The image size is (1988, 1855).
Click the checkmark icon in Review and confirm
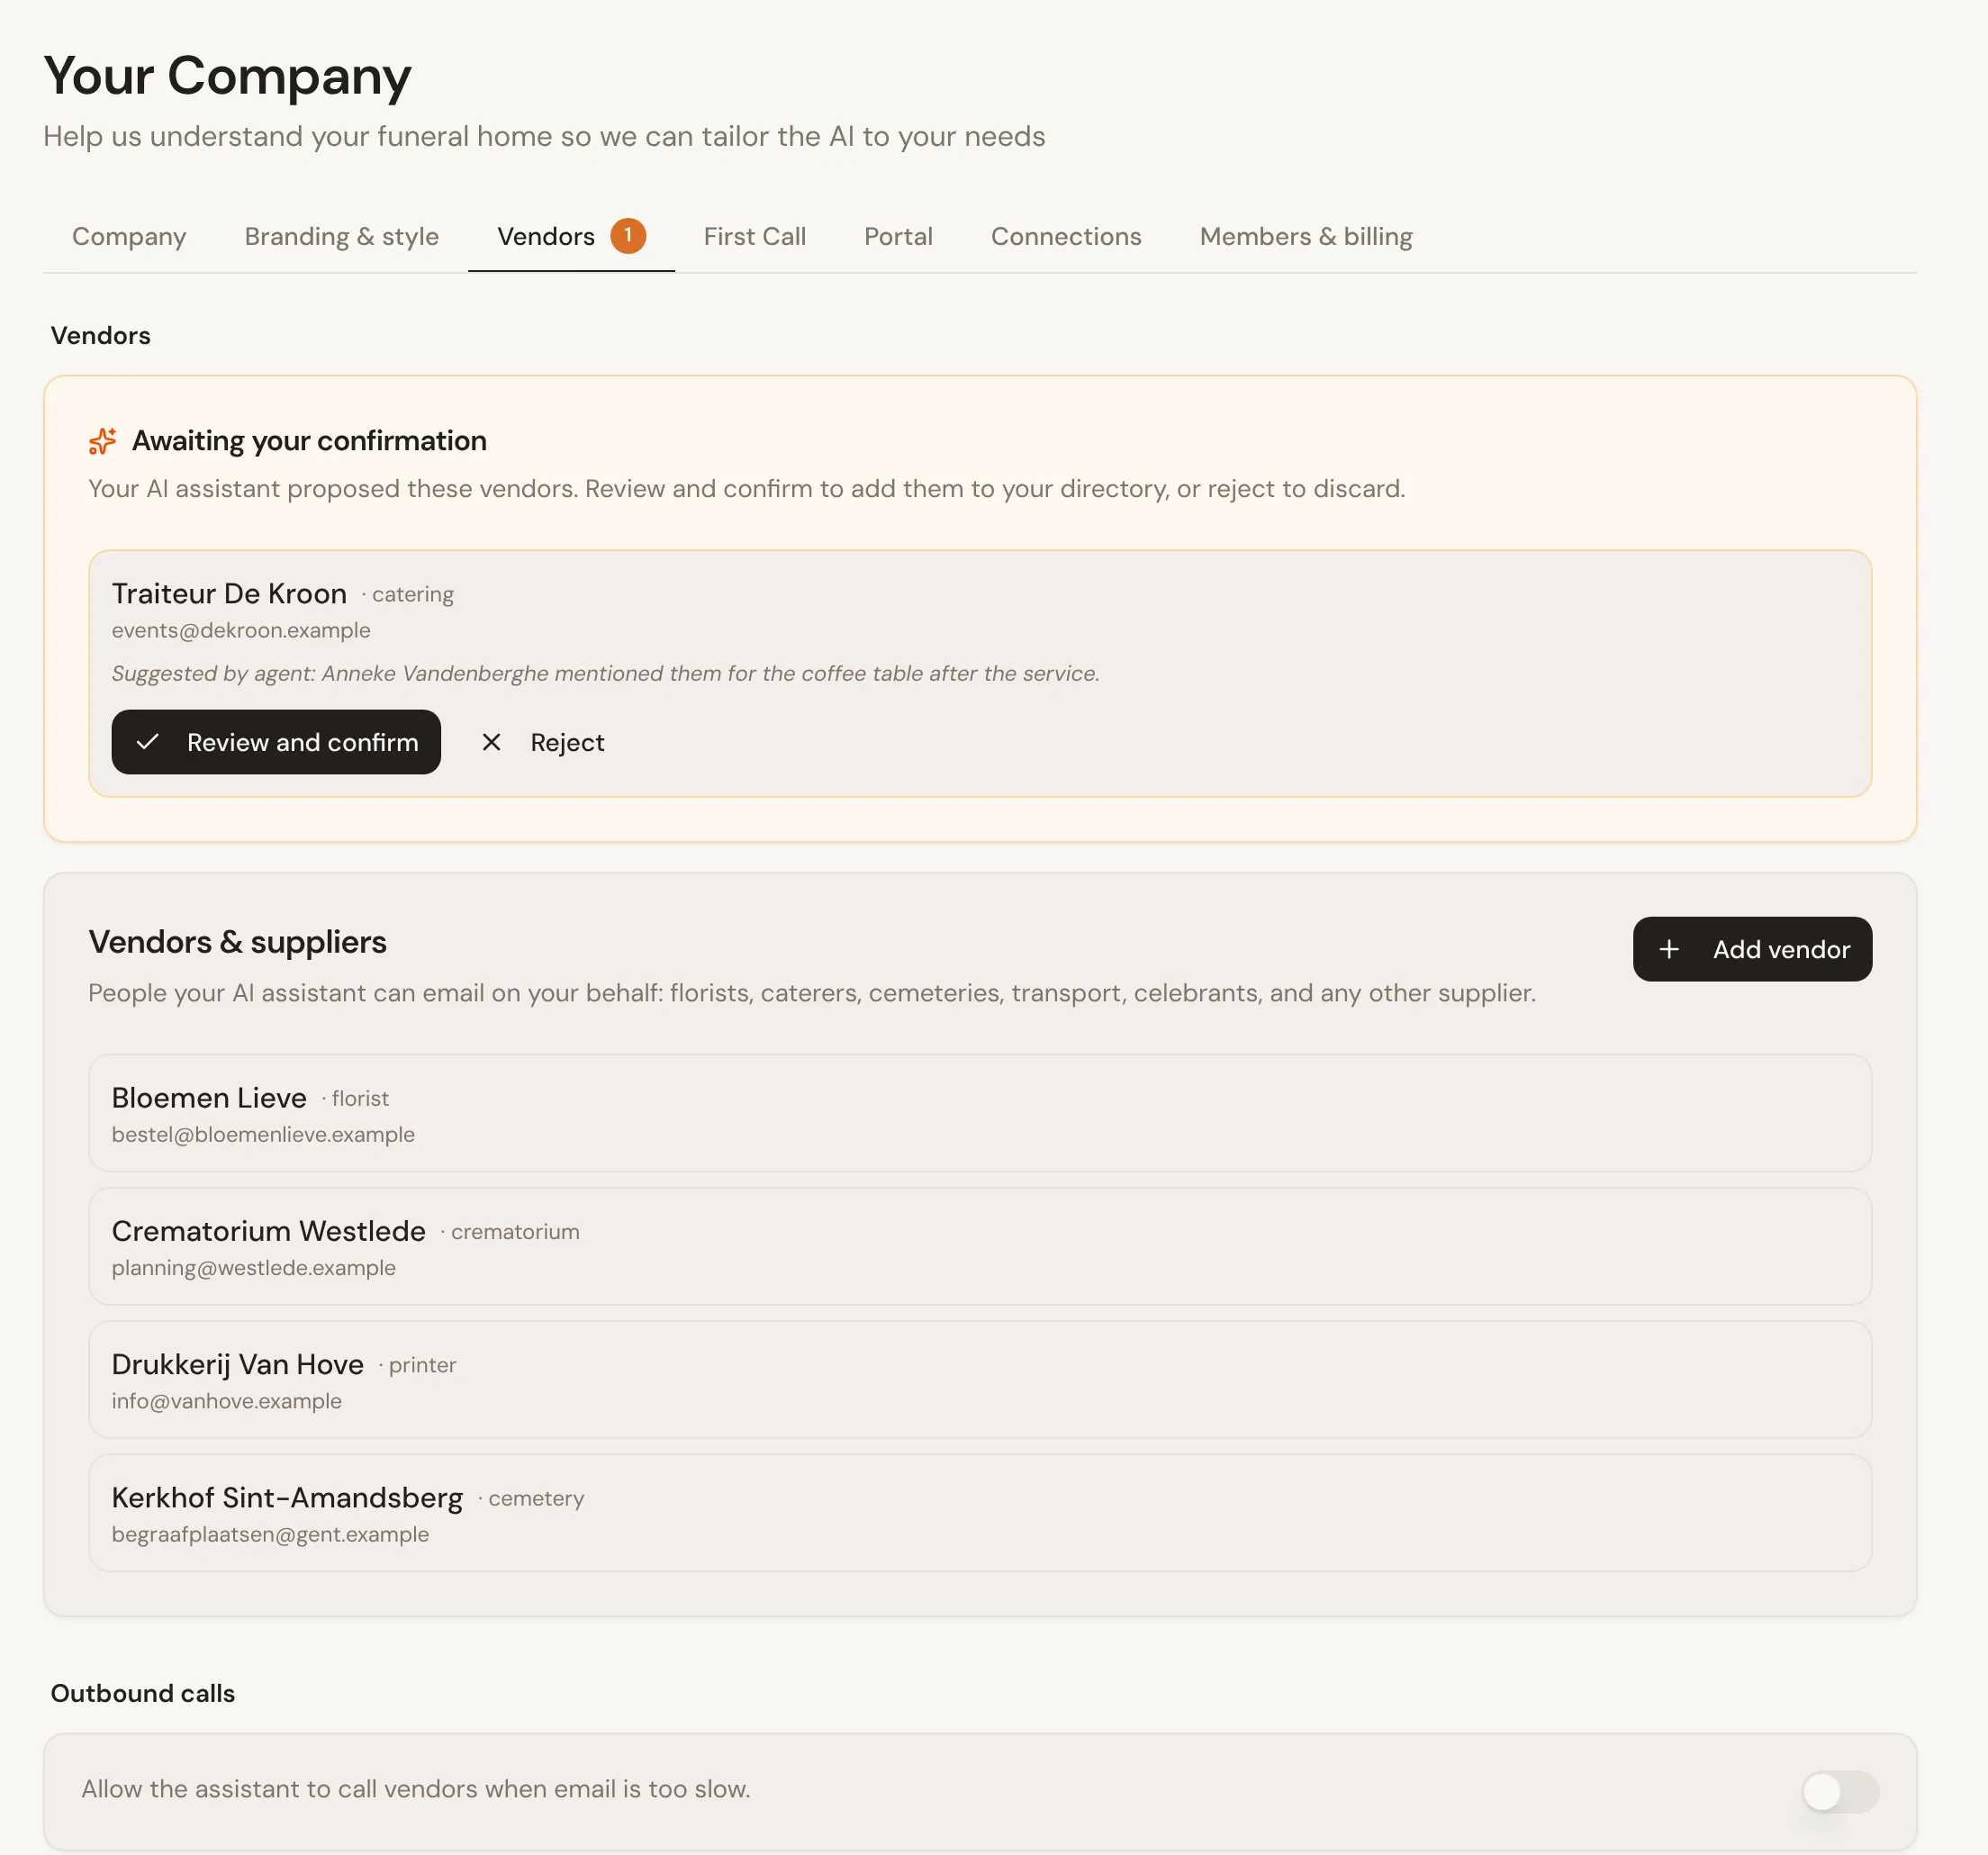point(148,742)
